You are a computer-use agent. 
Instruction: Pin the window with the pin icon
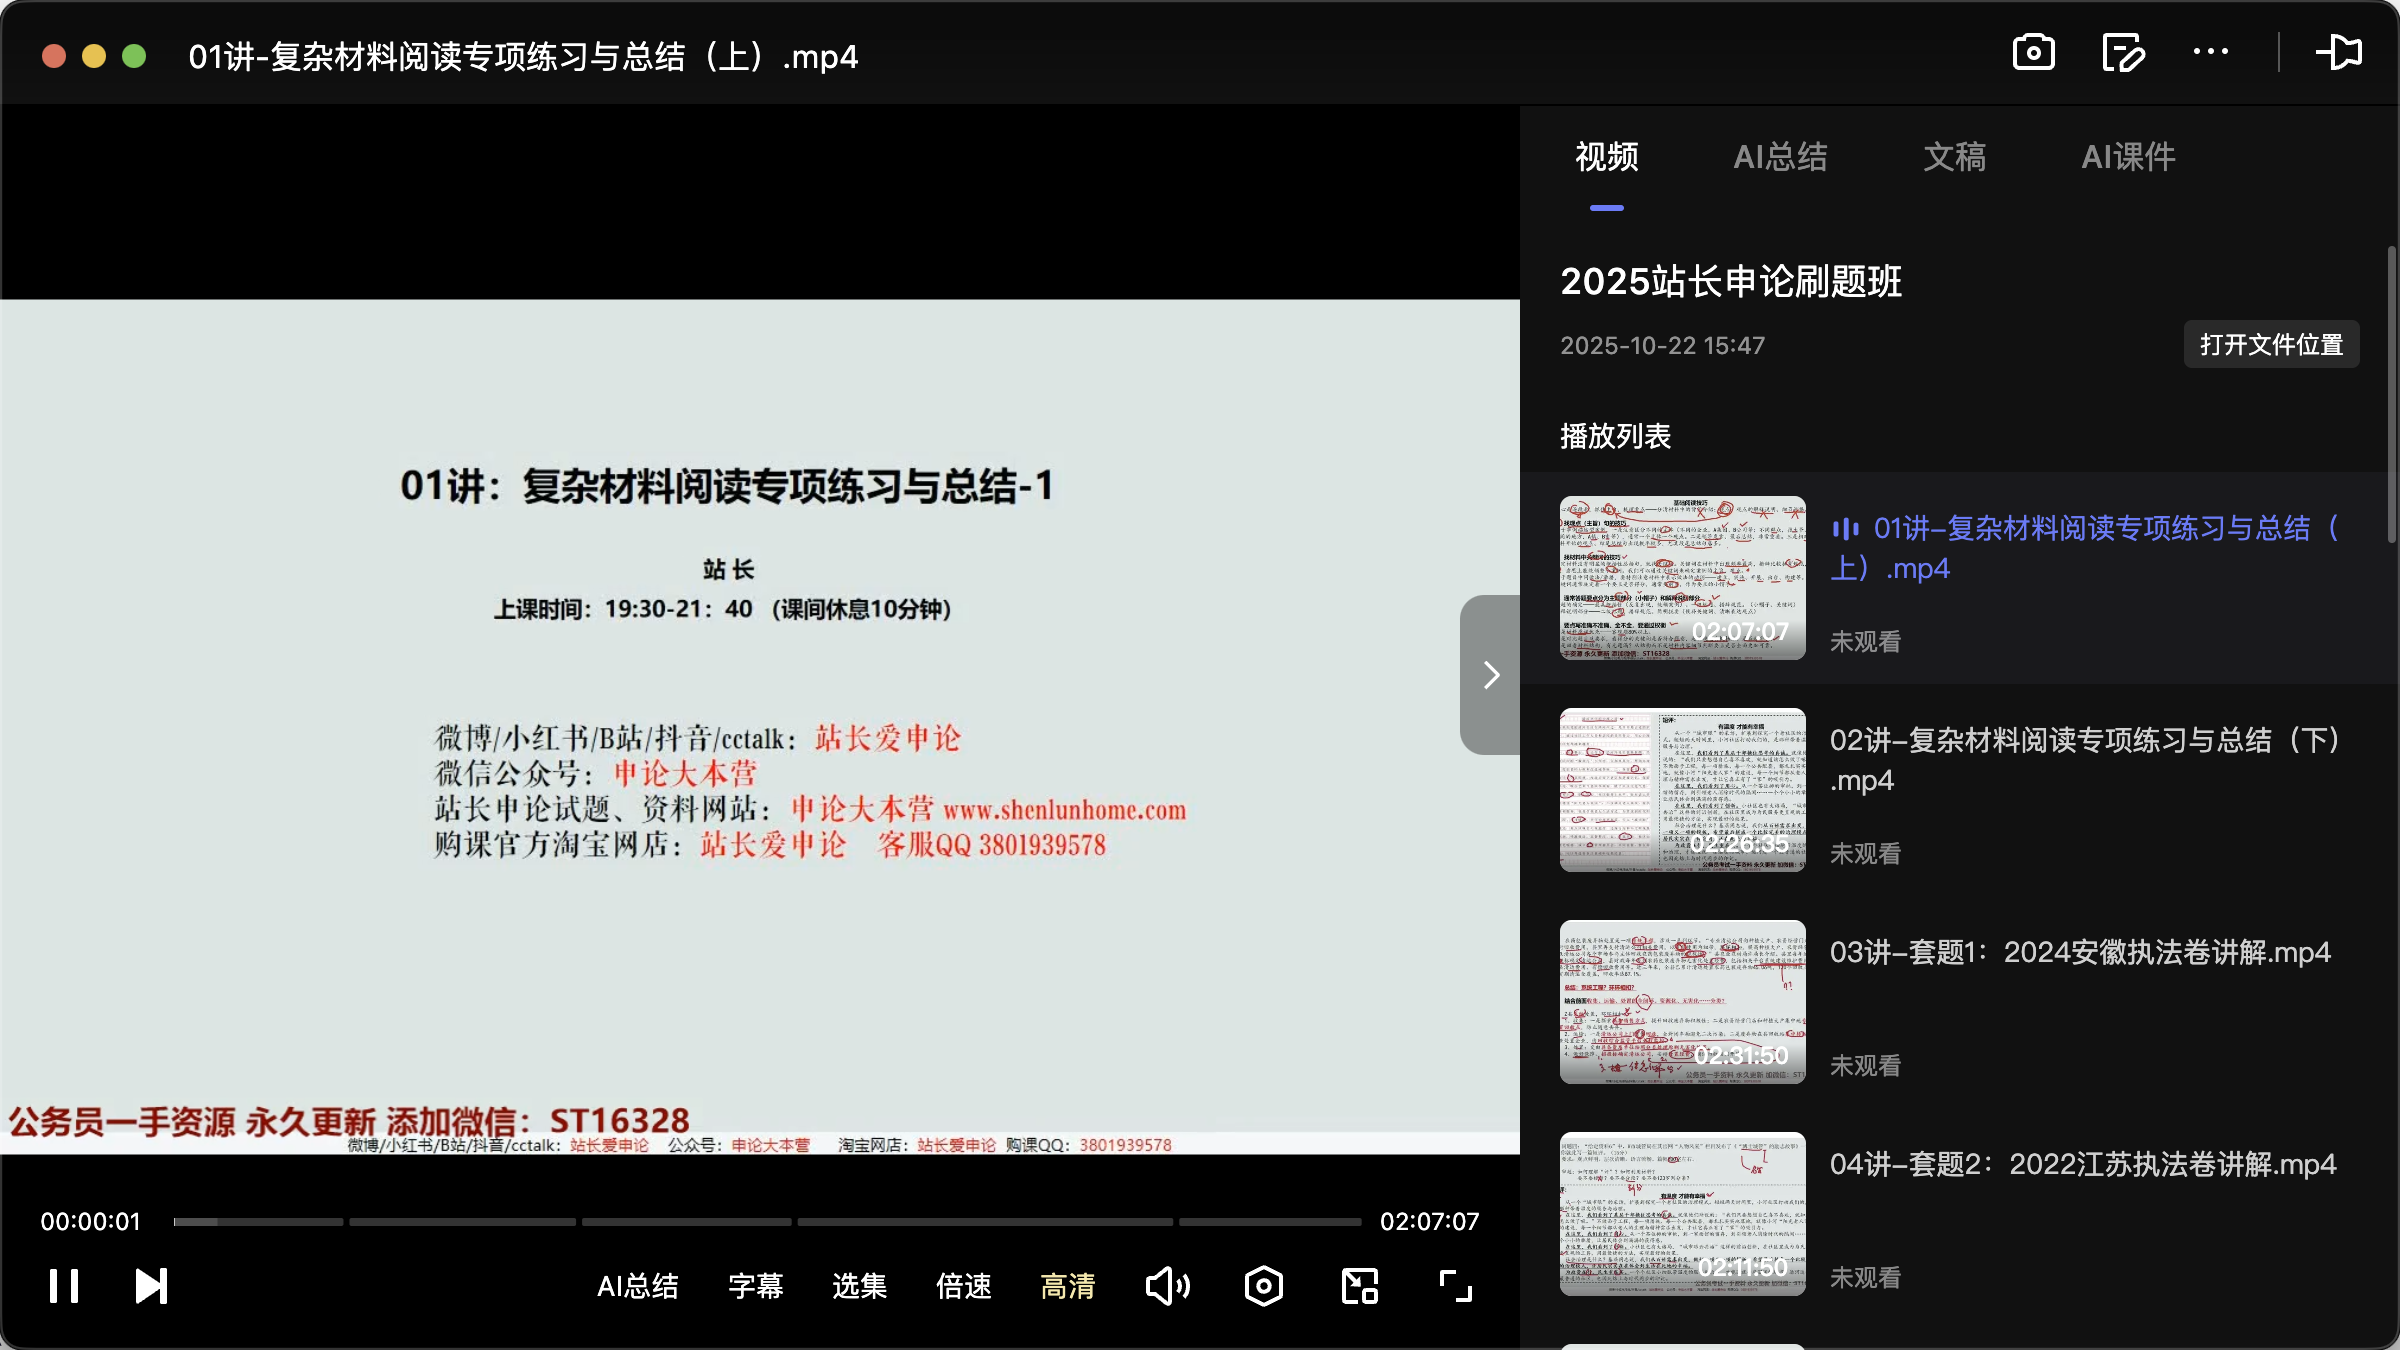point(2340,53)
